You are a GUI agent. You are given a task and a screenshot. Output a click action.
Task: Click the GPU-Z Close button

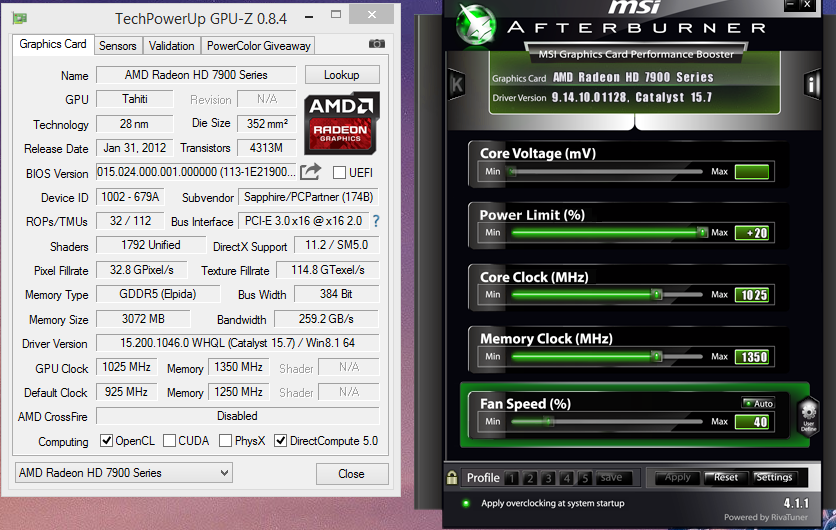click(x=351, y=473)
